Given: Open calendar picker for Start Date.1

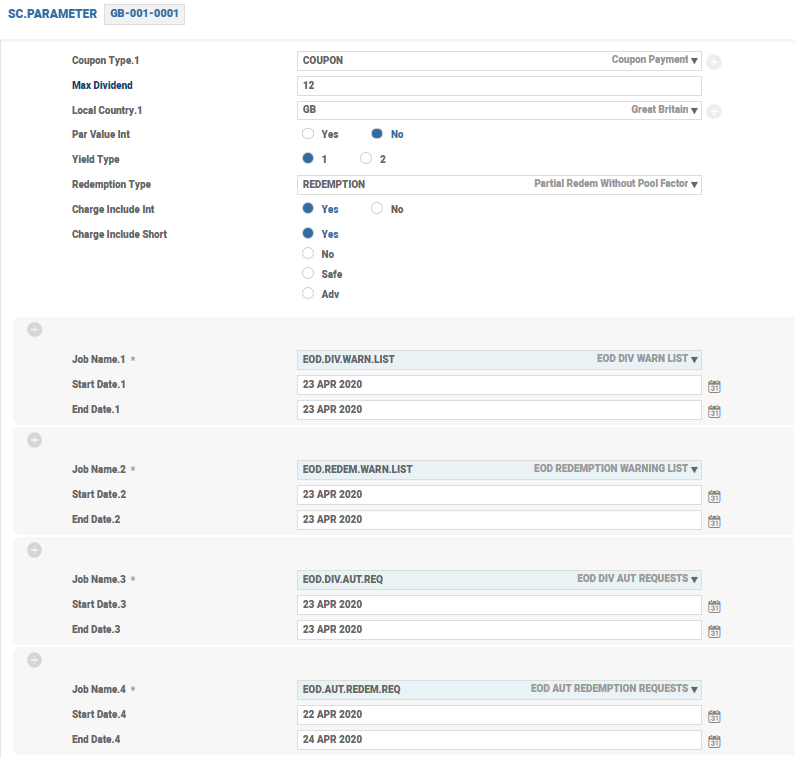Looking at the screenshot, I should pyautogui.click(x=714, y=386).
